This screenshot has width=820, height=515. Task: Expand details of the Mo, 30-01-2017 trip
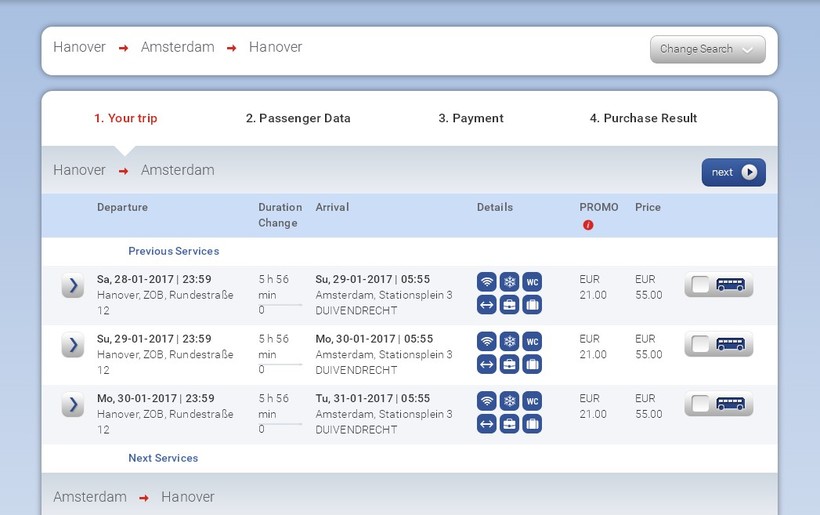72,405
